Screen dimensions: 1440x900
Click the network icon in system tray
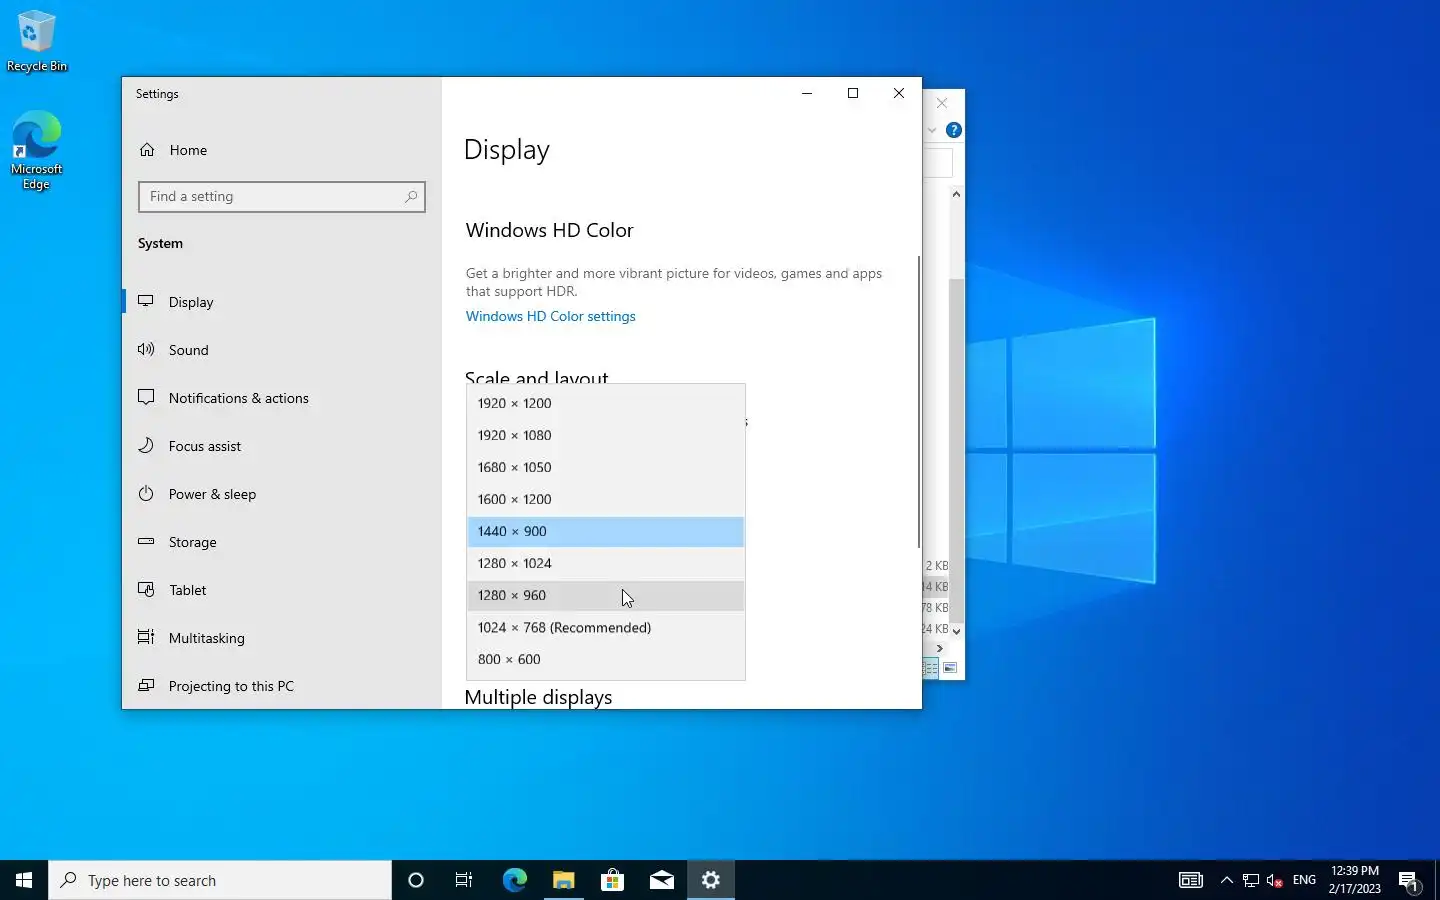[x=1251, y=880]
